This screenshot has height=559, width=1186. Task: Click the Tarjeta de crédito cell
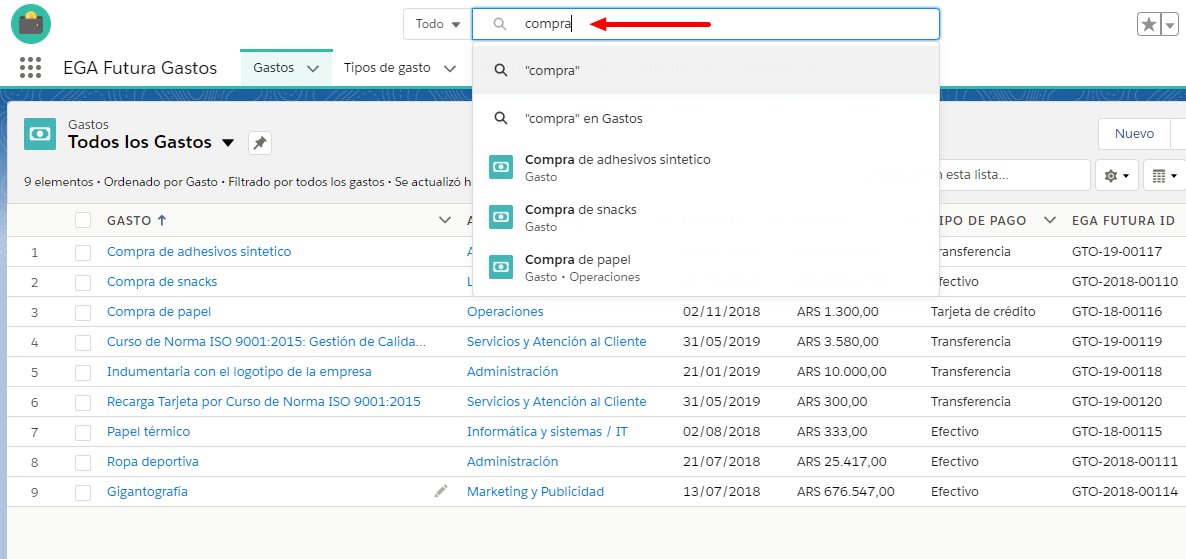pos(983,312)
